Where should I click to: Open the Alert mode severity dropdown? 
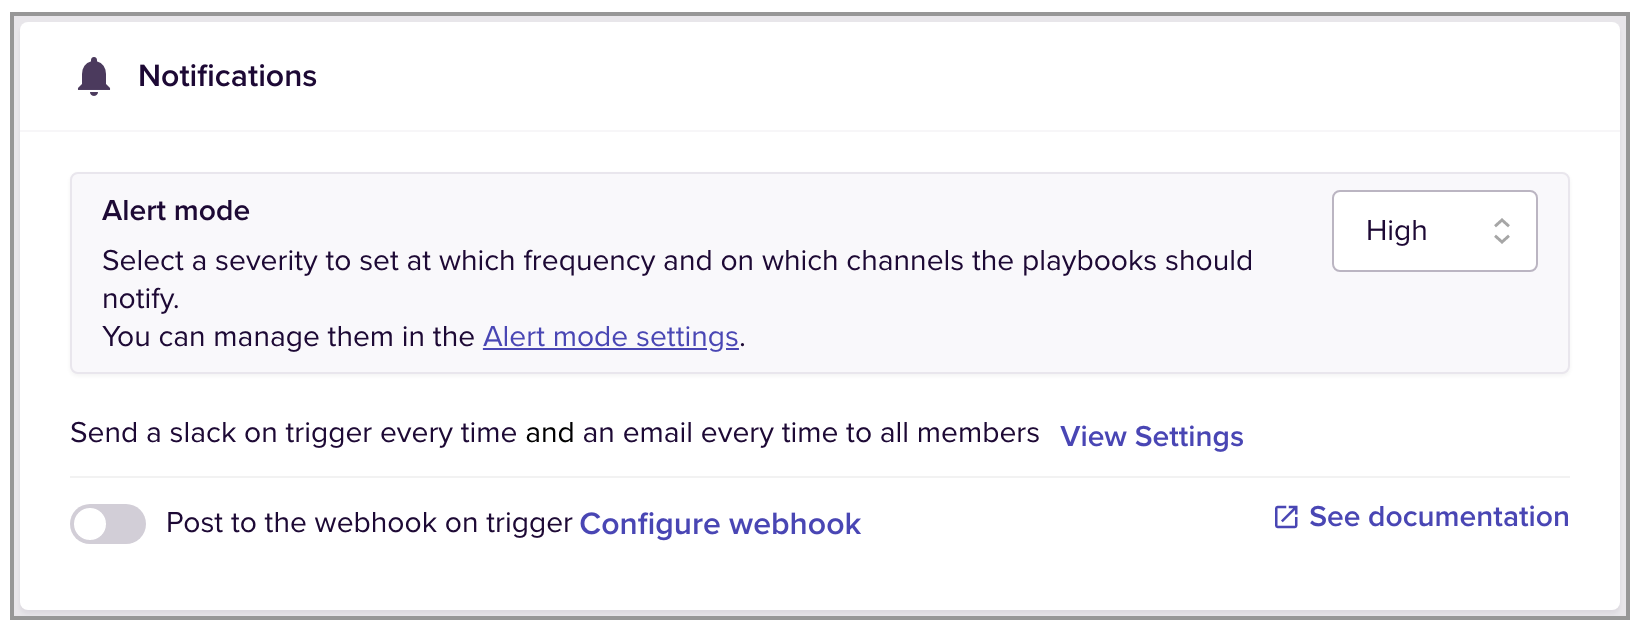click(x=1434, y=231)
